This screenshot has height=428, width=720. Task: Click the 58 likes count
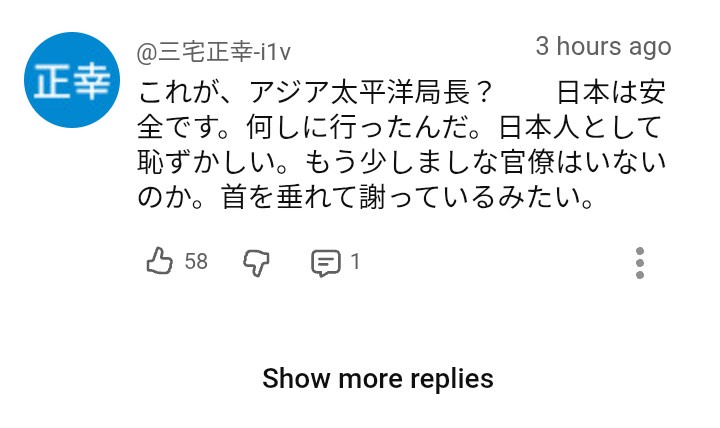click(196, 262)
